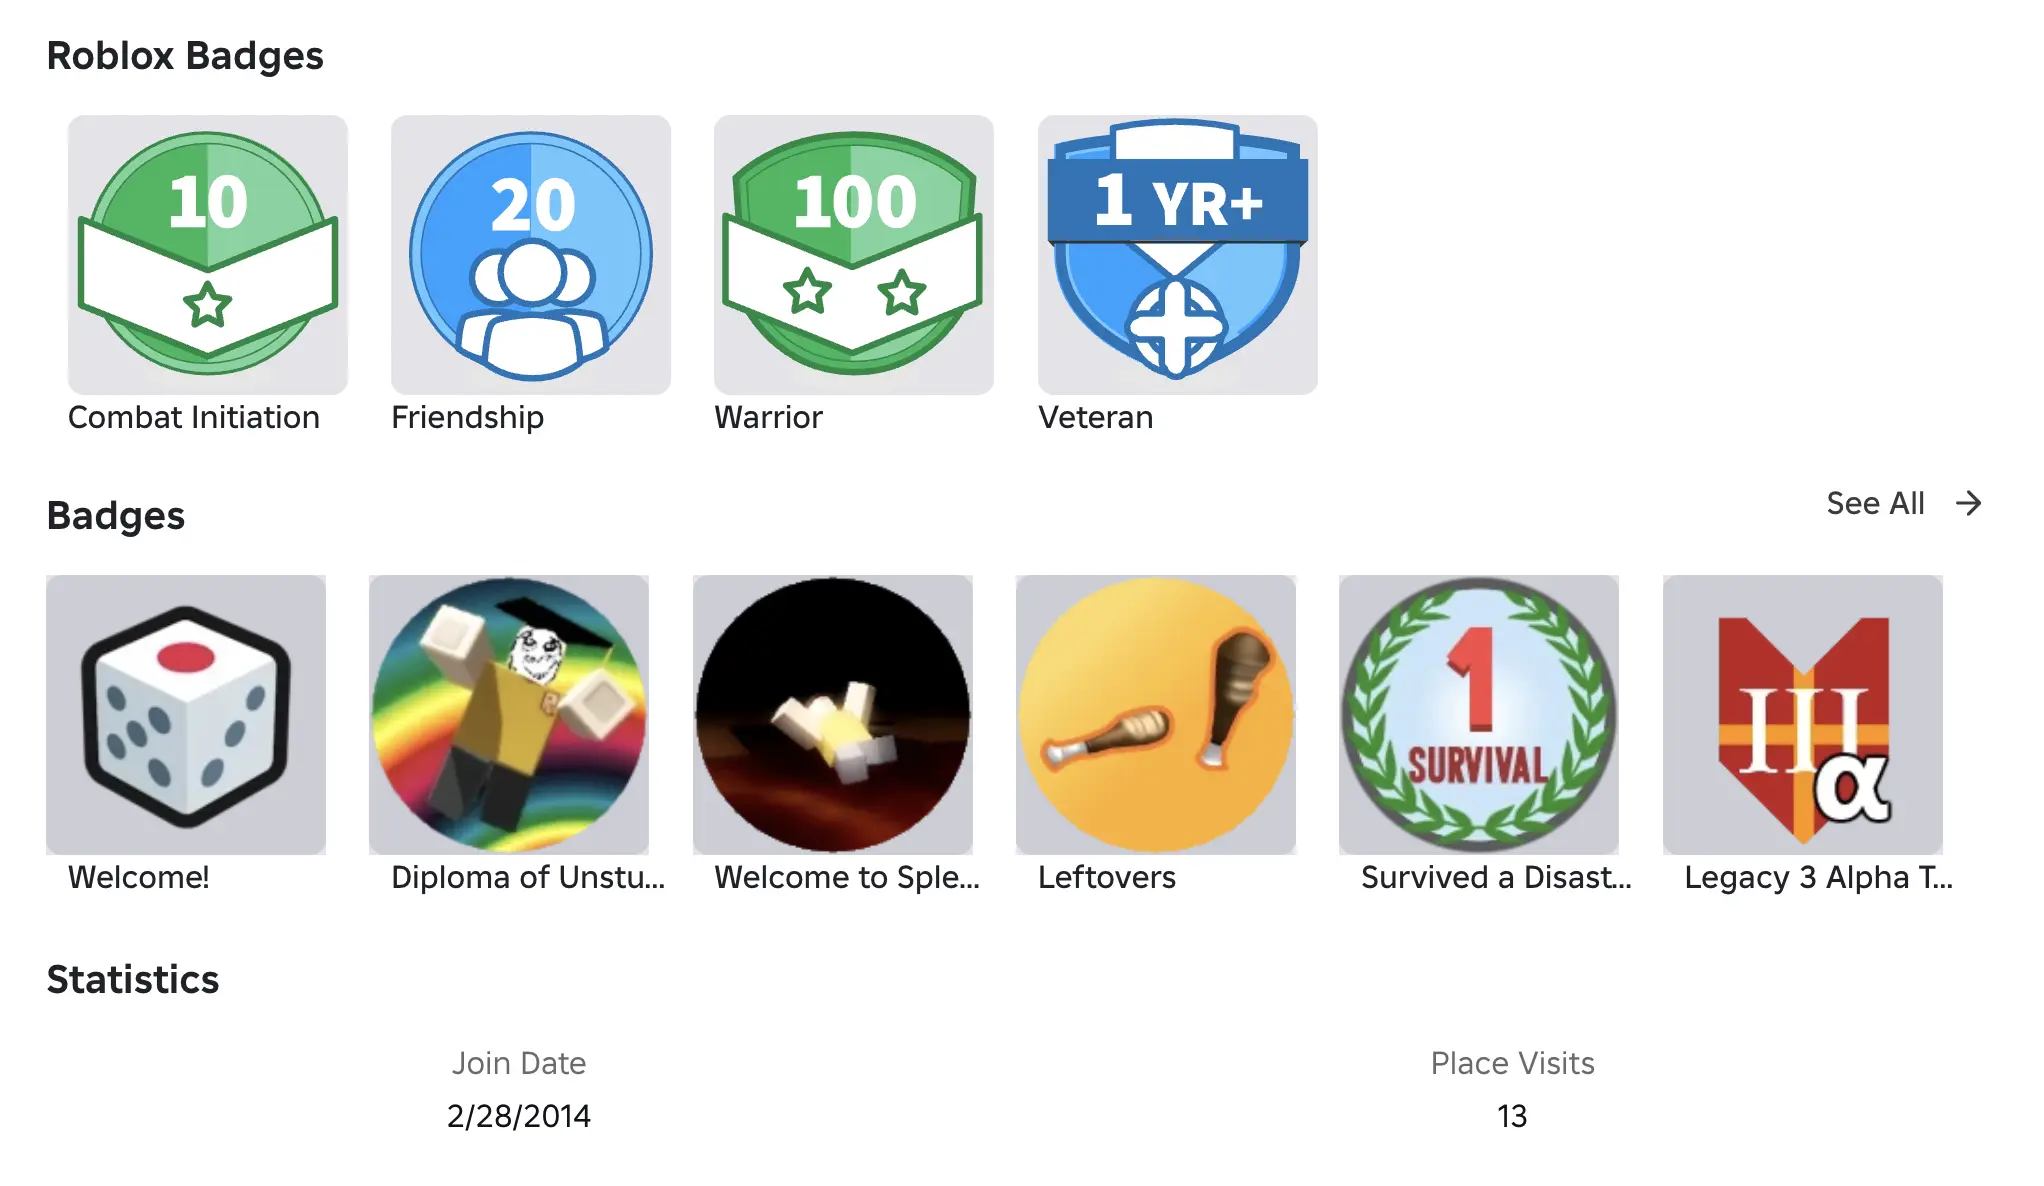Click the Legacy 3 Alpha T... title

(x=1818, y=877)
